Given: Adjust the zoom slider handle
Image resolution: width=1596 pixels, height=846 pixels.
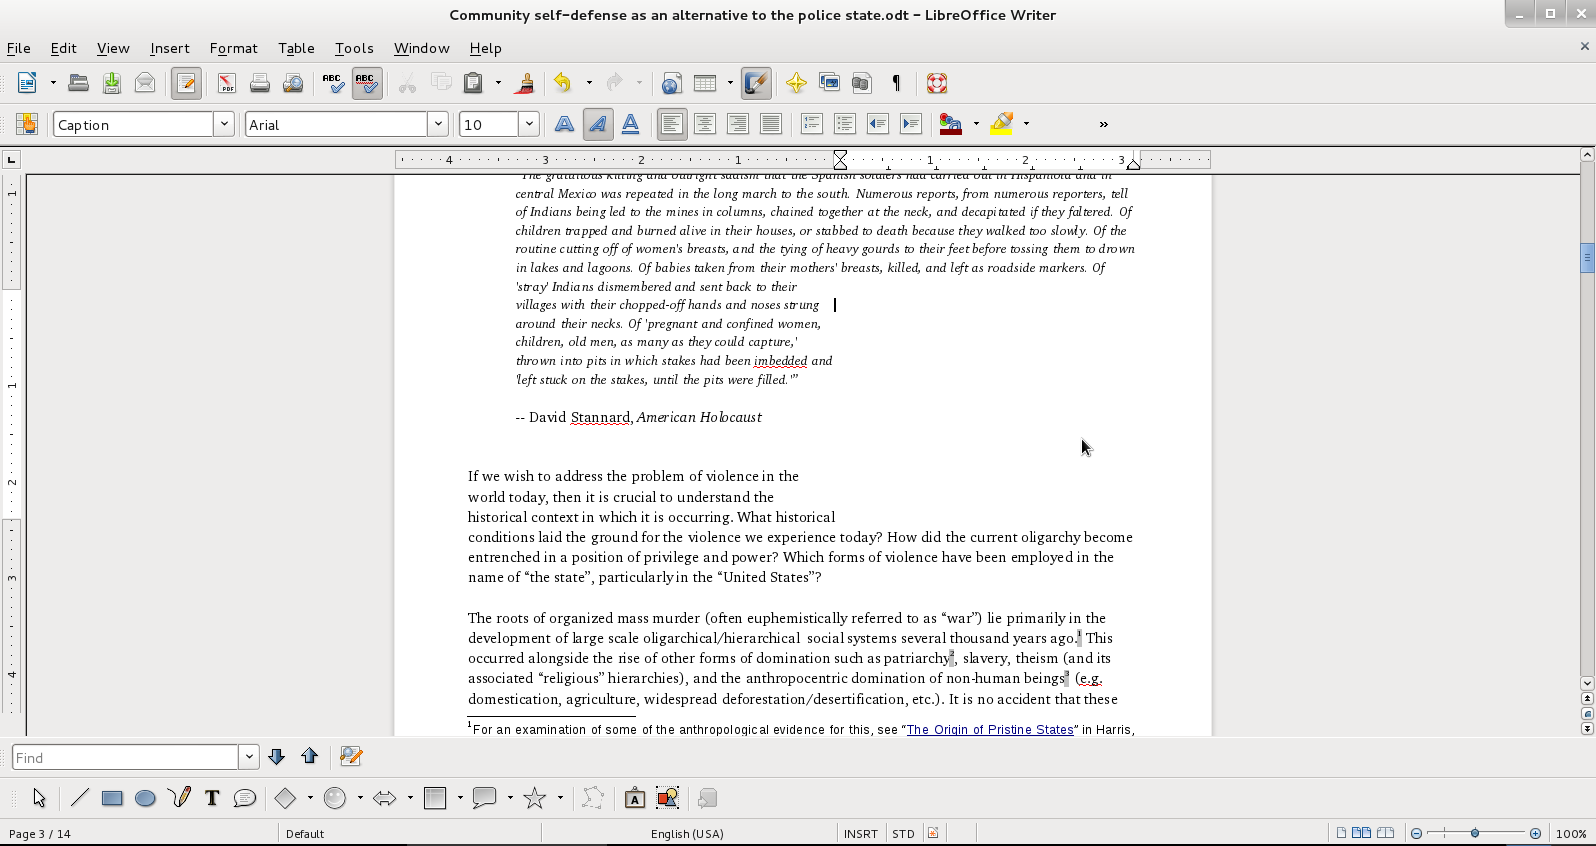Looking at the screenshot, I should [x=1474, y=833].
